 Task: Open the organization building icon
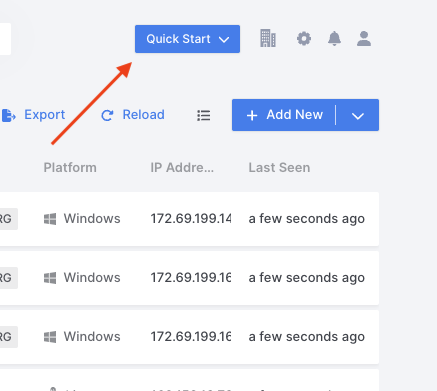coord(268,38)
